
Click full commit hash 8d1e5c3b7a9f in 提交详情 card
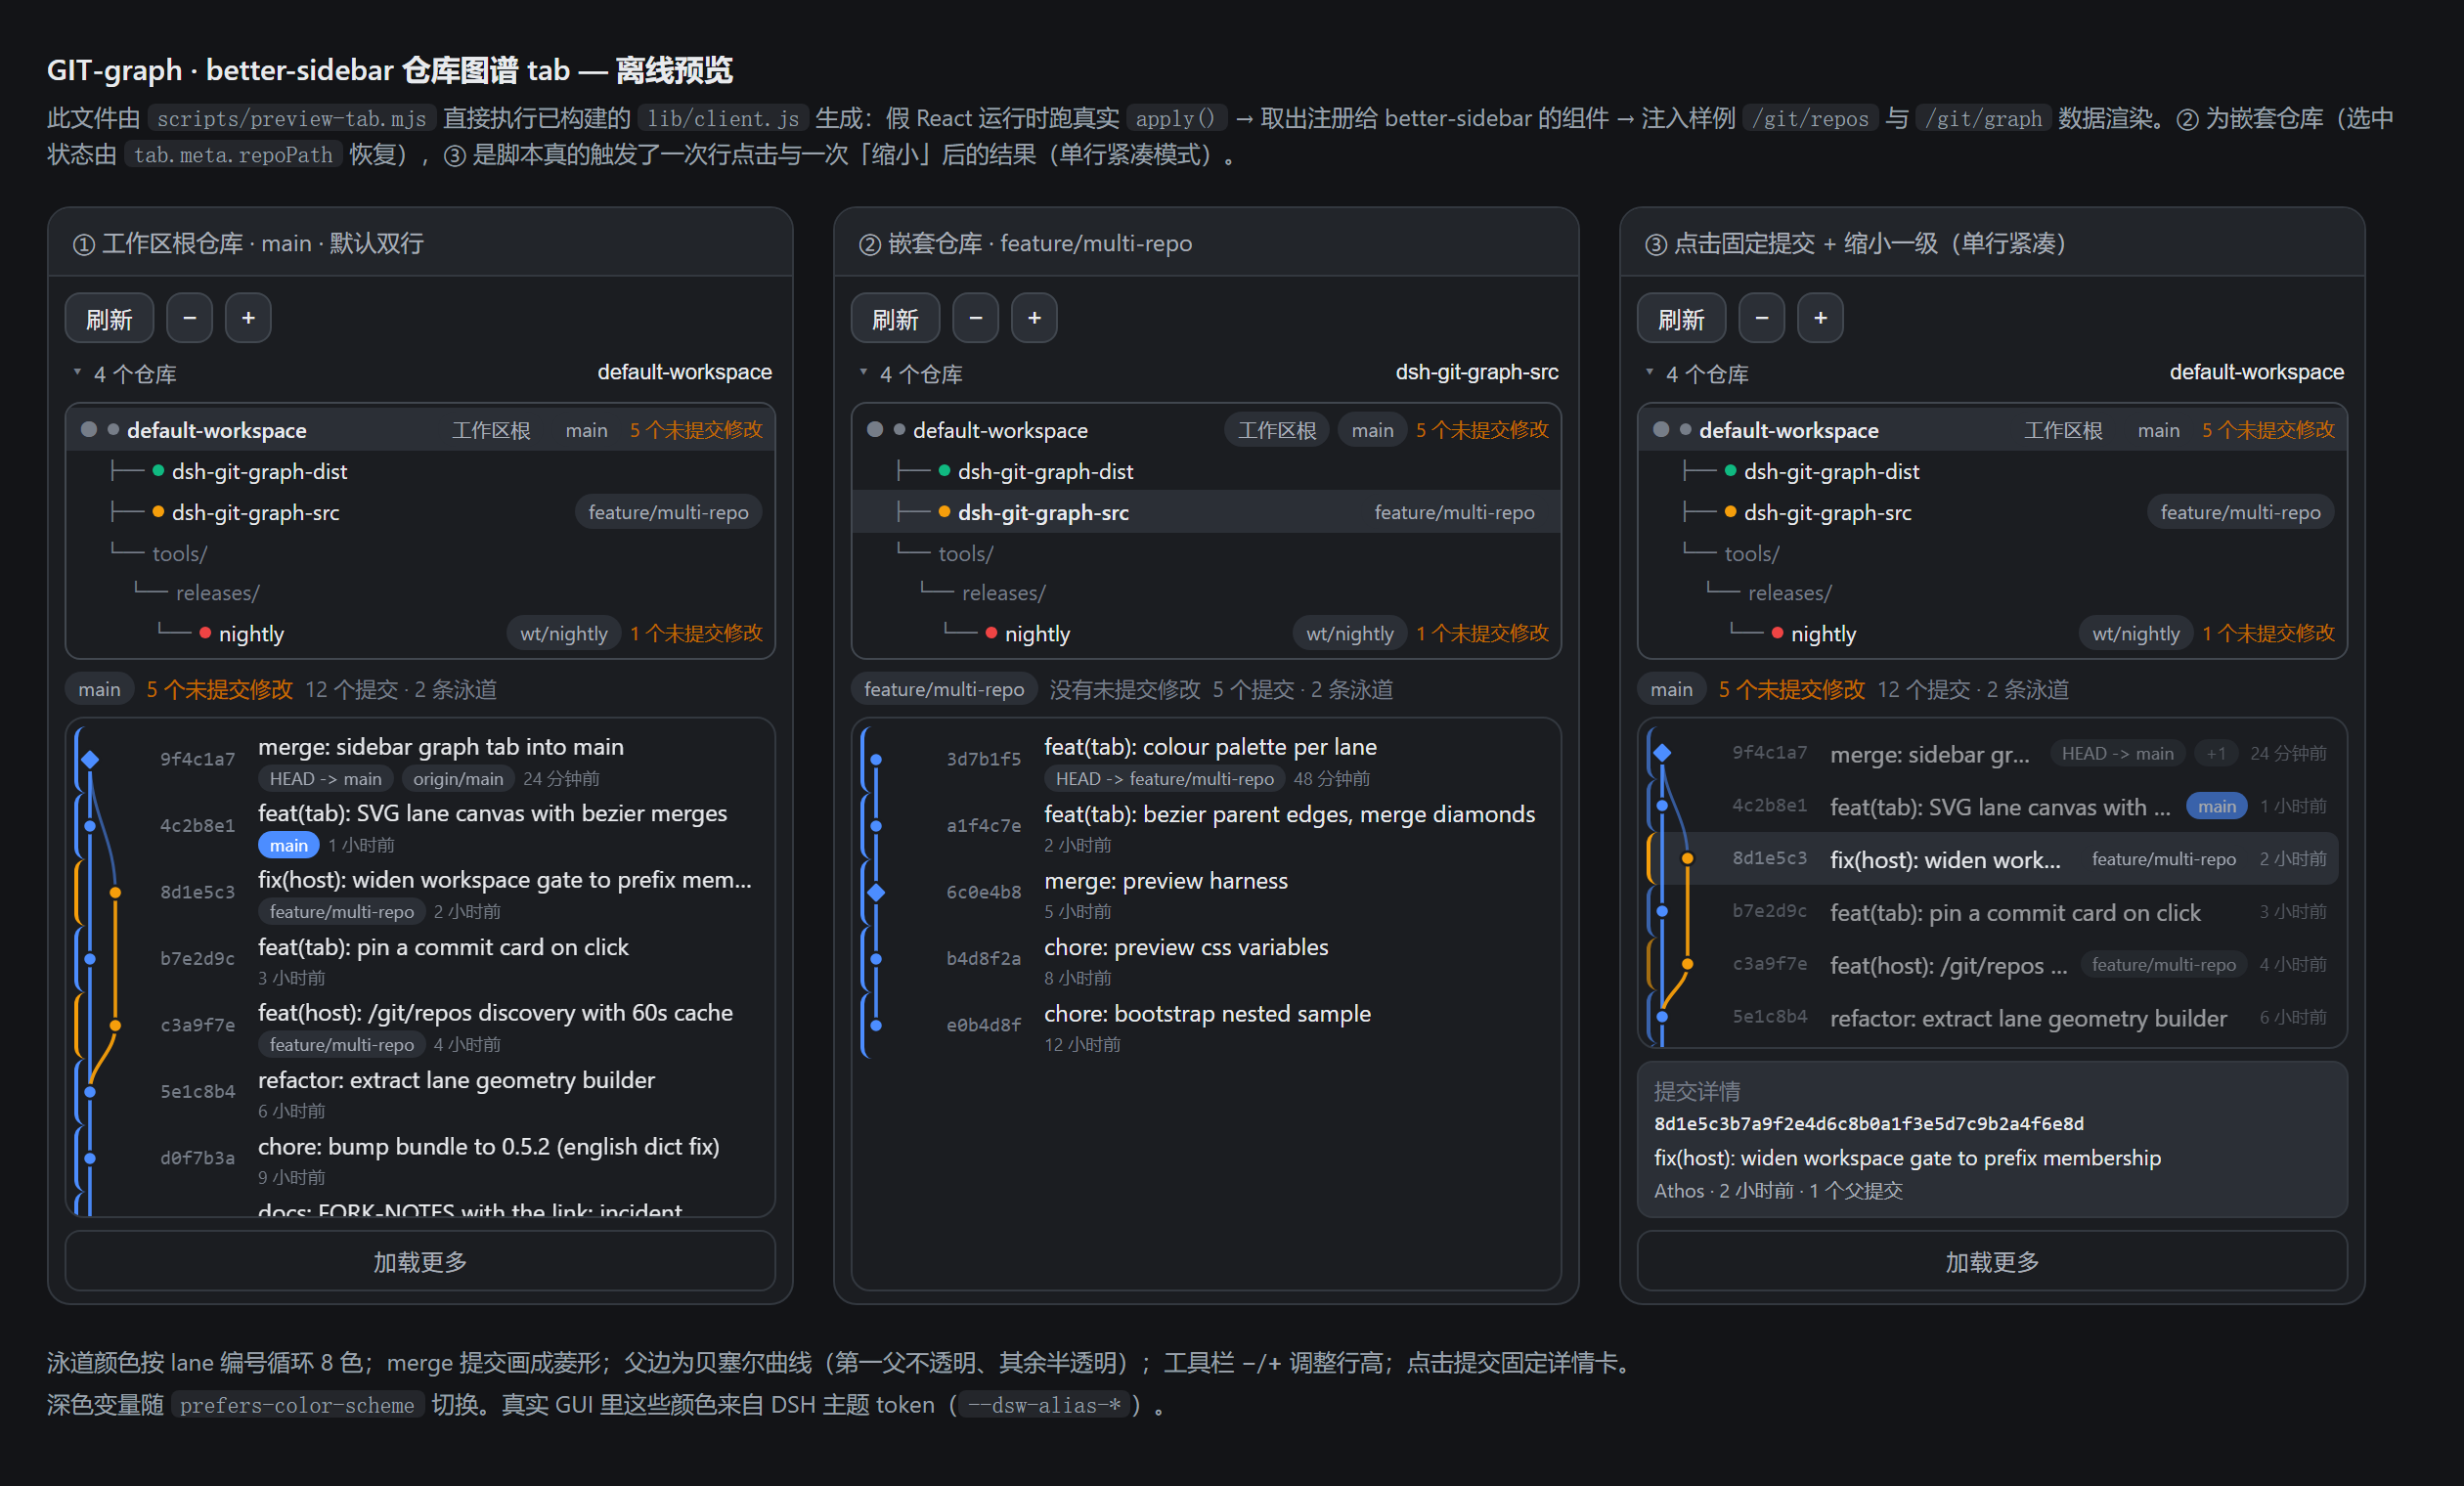(1868, 1123)
